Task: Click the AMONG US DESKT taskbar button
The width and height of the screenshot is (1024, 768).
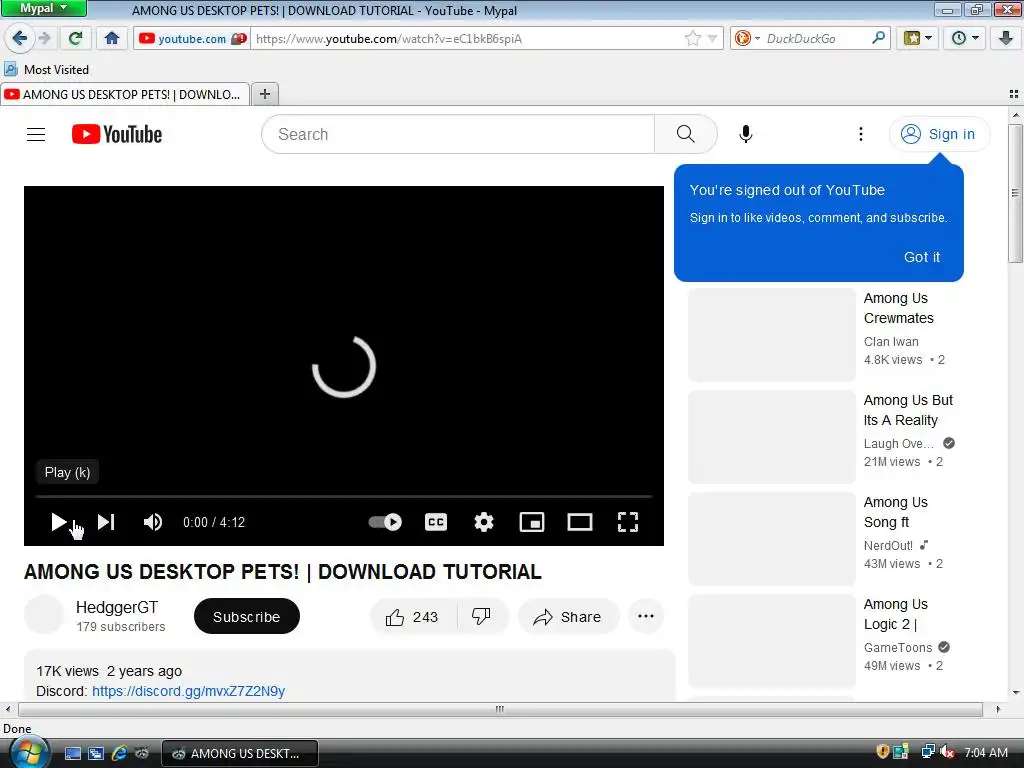Action: click(240, 754)
